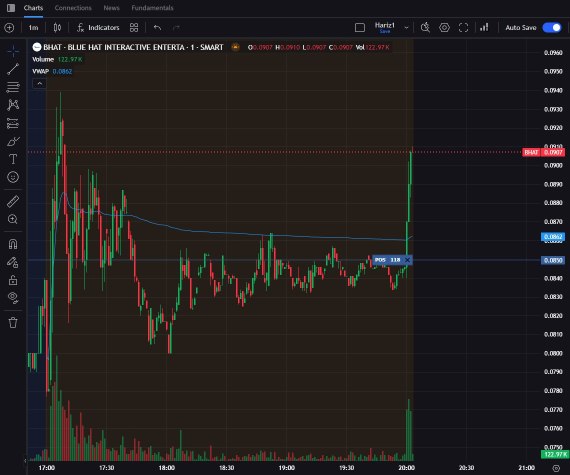Open the Hariz1 layout dropdown
570x475 pixels.
[x=406, y=28]
